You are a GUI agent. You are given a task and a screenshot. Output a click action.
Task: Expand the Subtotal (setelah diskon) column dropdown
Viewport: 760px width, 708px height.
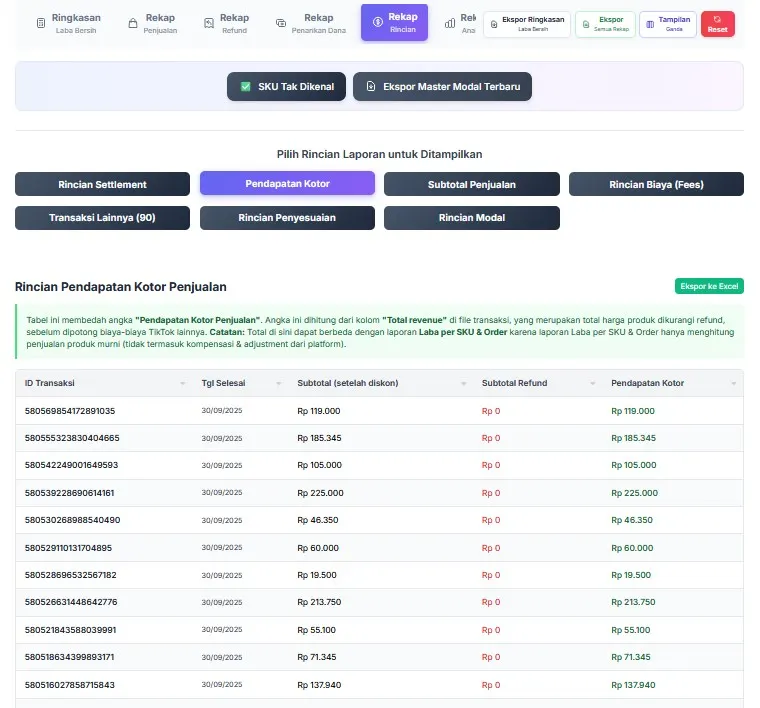tap(463, 384)
